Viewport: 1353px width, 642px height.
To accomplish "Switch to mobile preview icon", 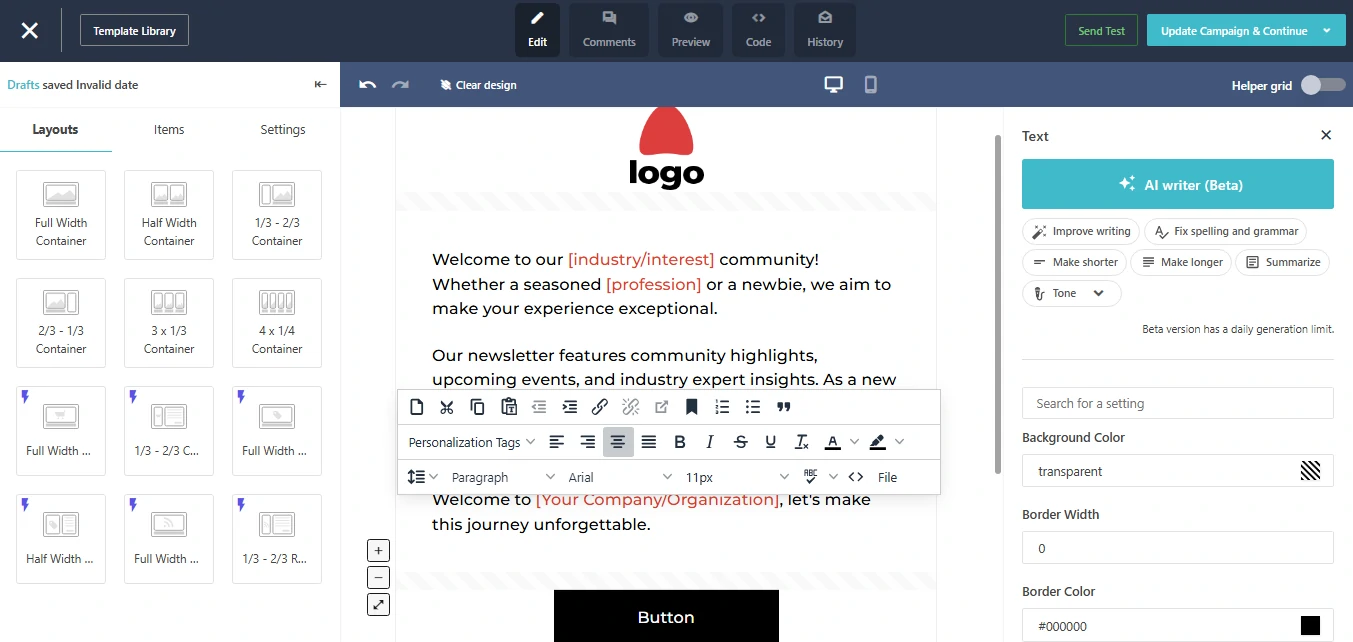I will coord(870,85).
